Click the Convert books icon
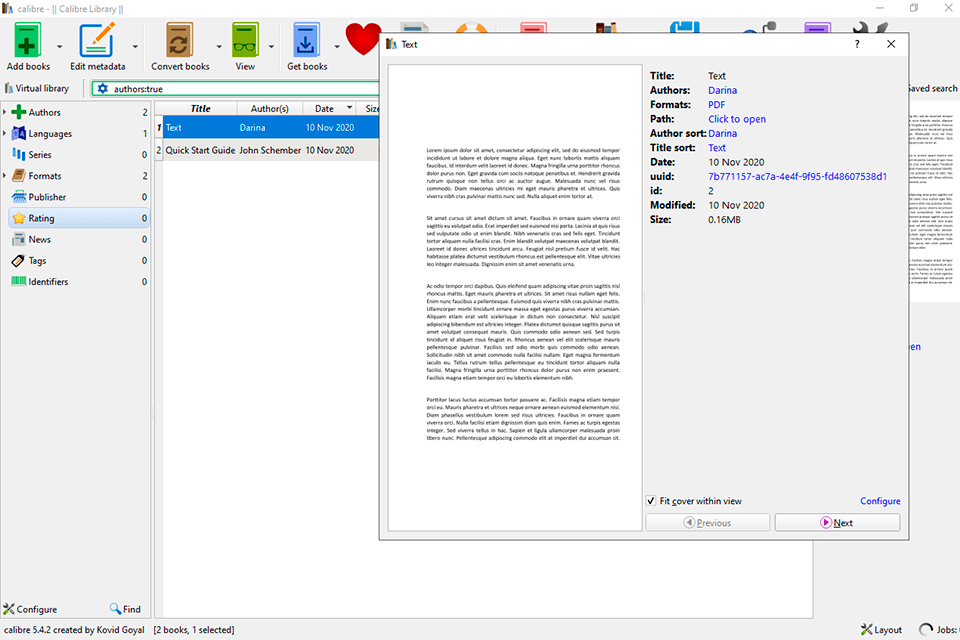 180,42
